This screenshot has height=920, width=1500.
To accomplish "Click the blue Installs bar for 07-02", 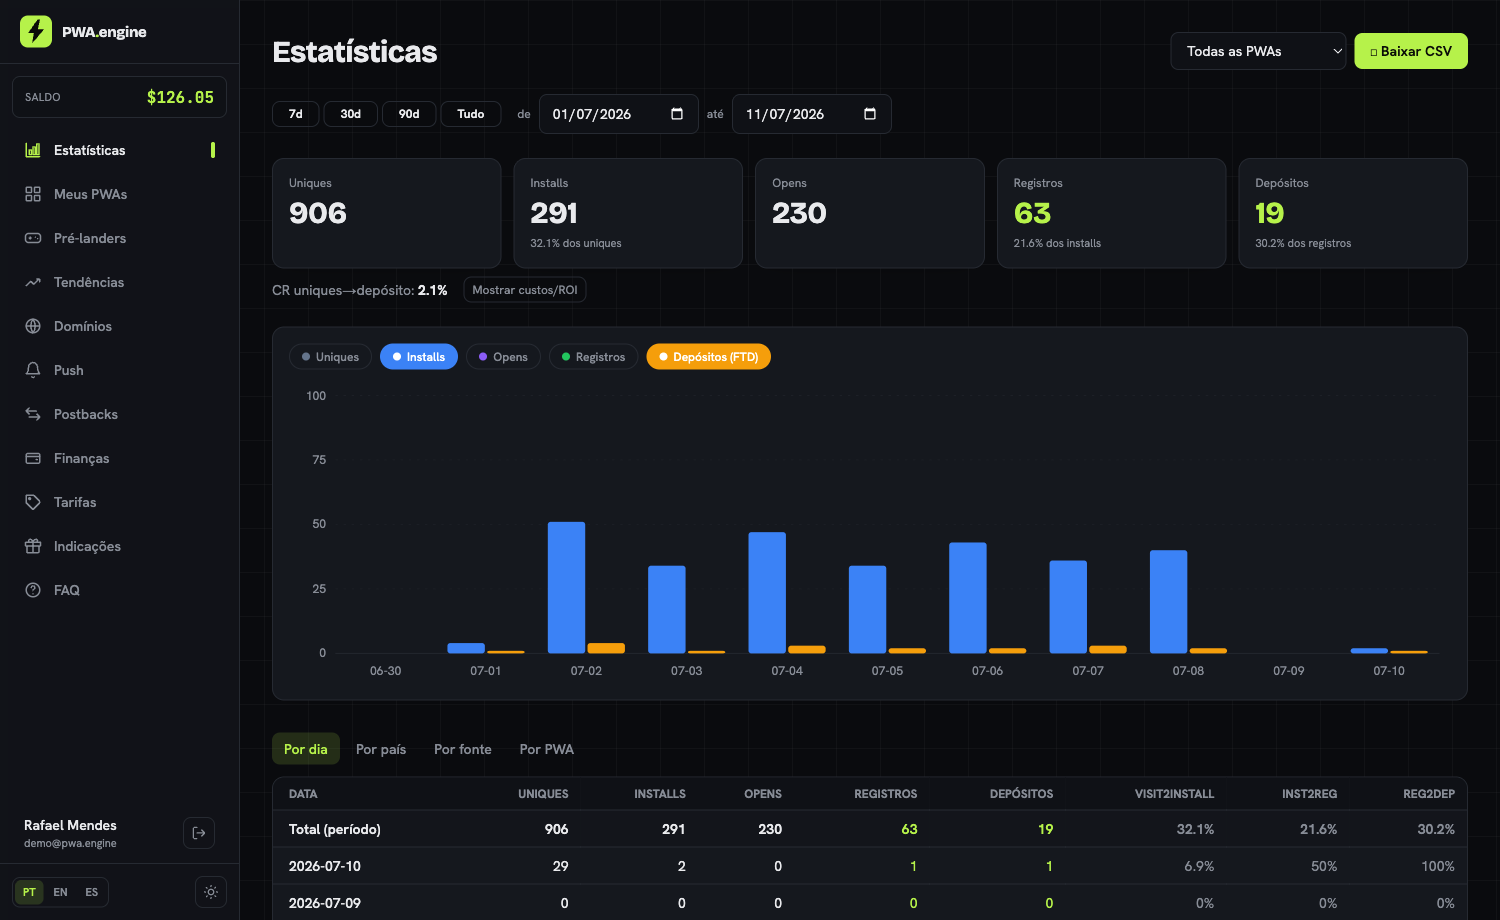I will tap(567, 587).
